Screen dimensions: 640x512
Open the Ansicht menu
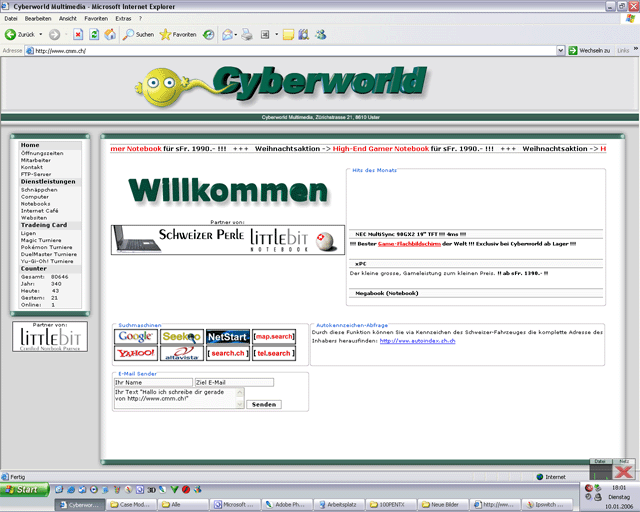tap(68, 18)
